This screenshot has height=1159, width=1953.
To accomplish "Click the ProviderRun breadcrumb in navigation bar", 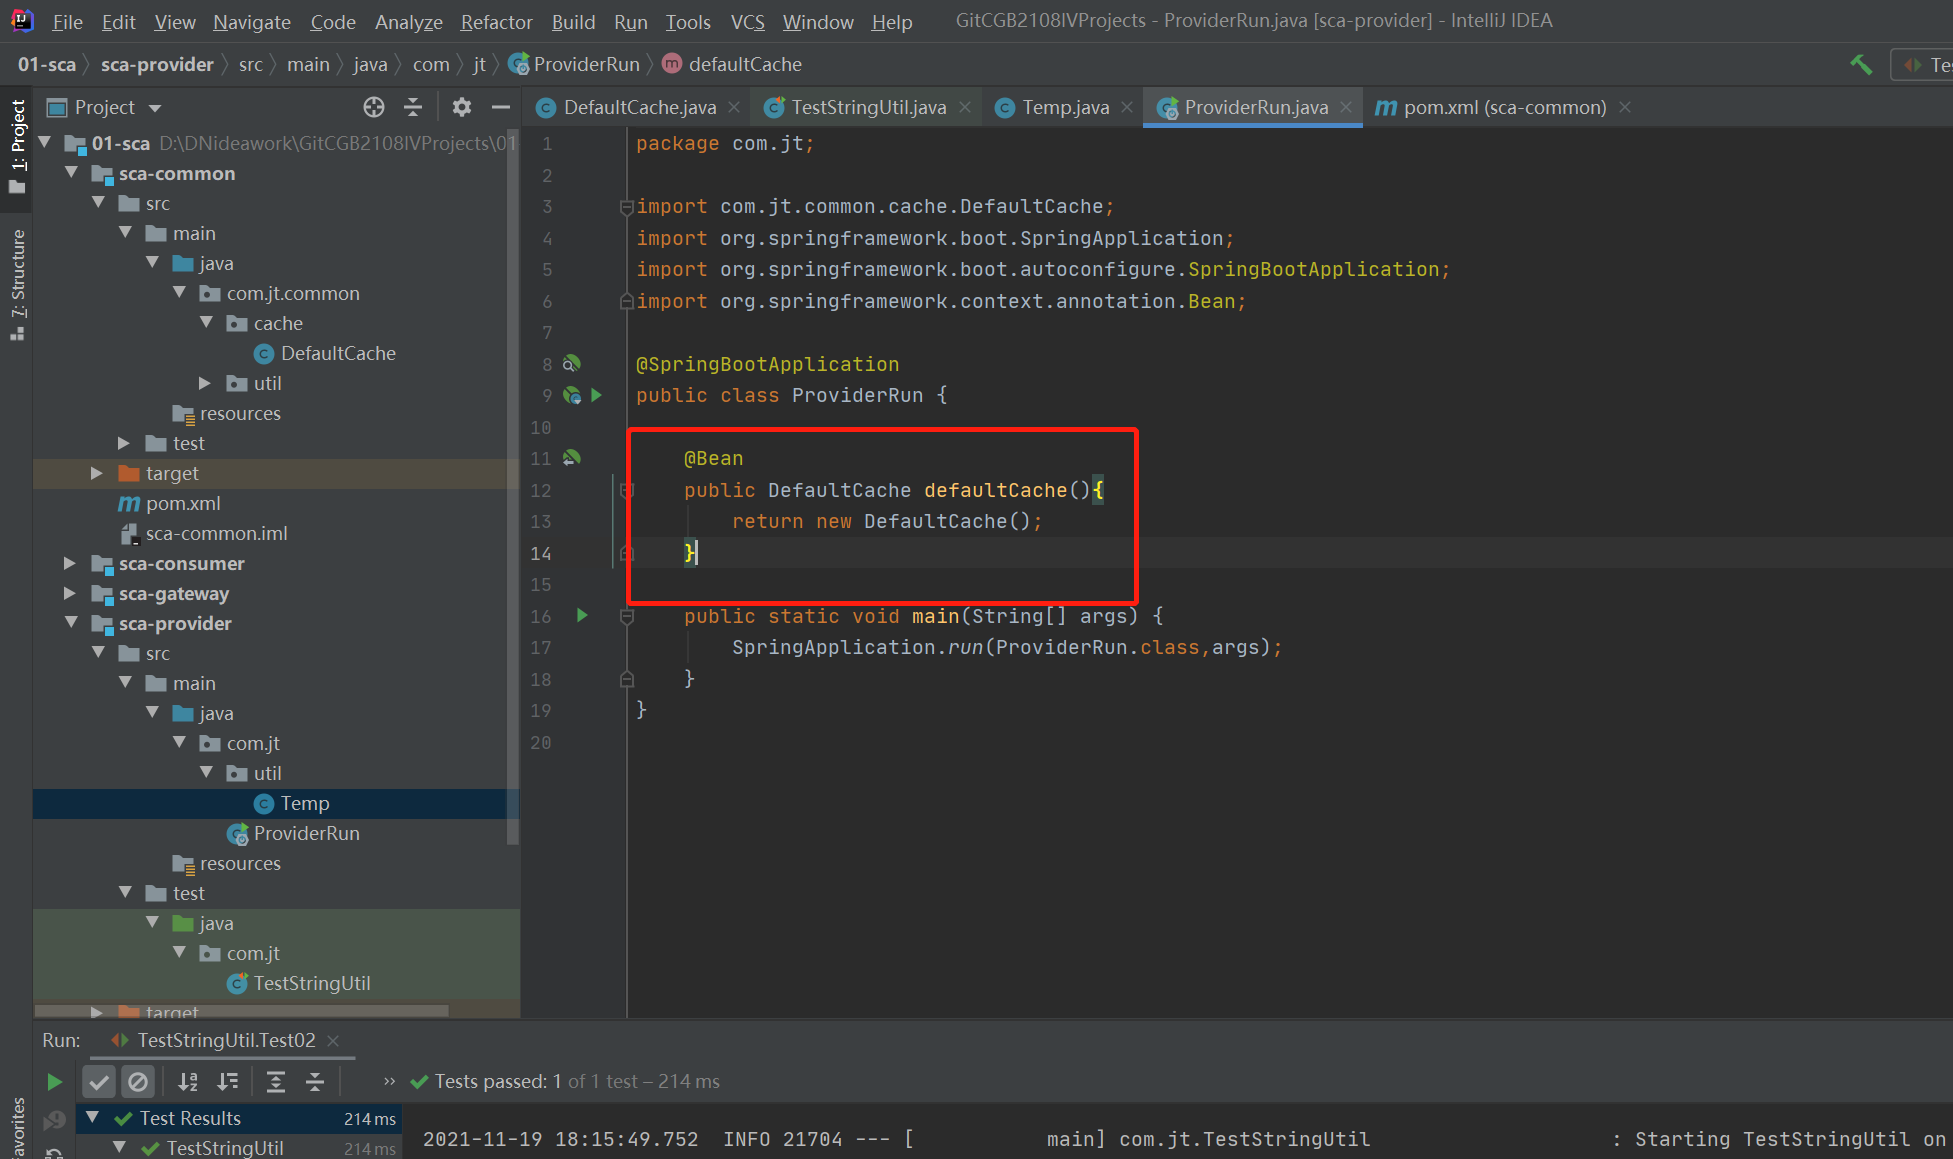I will coord(586,64).
